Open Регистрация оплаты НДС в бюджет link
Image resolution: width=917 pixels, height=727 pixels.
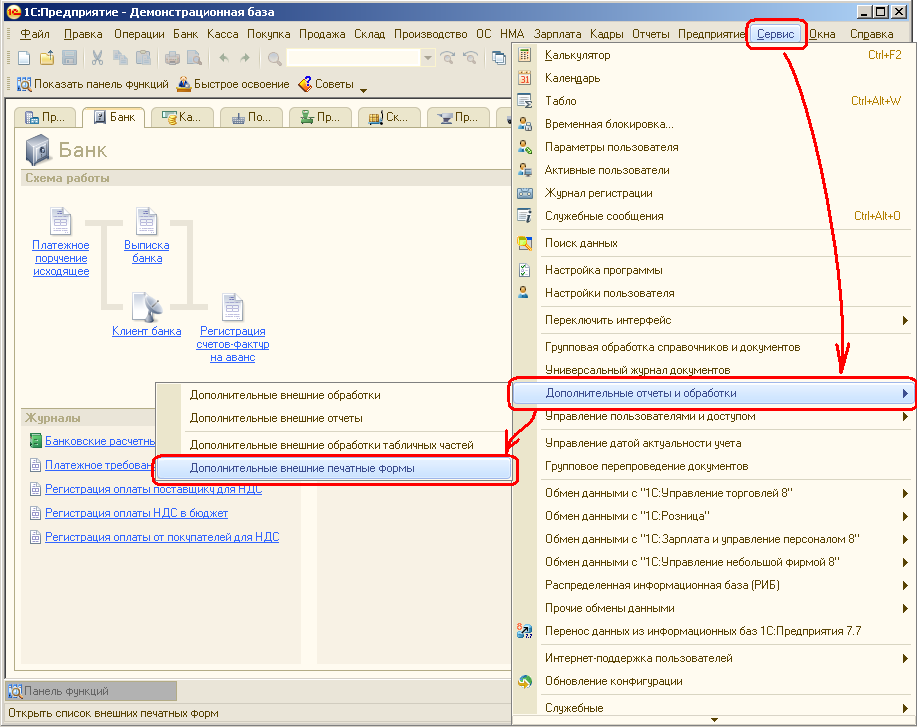pyautogui.click(x=136, y=513)
